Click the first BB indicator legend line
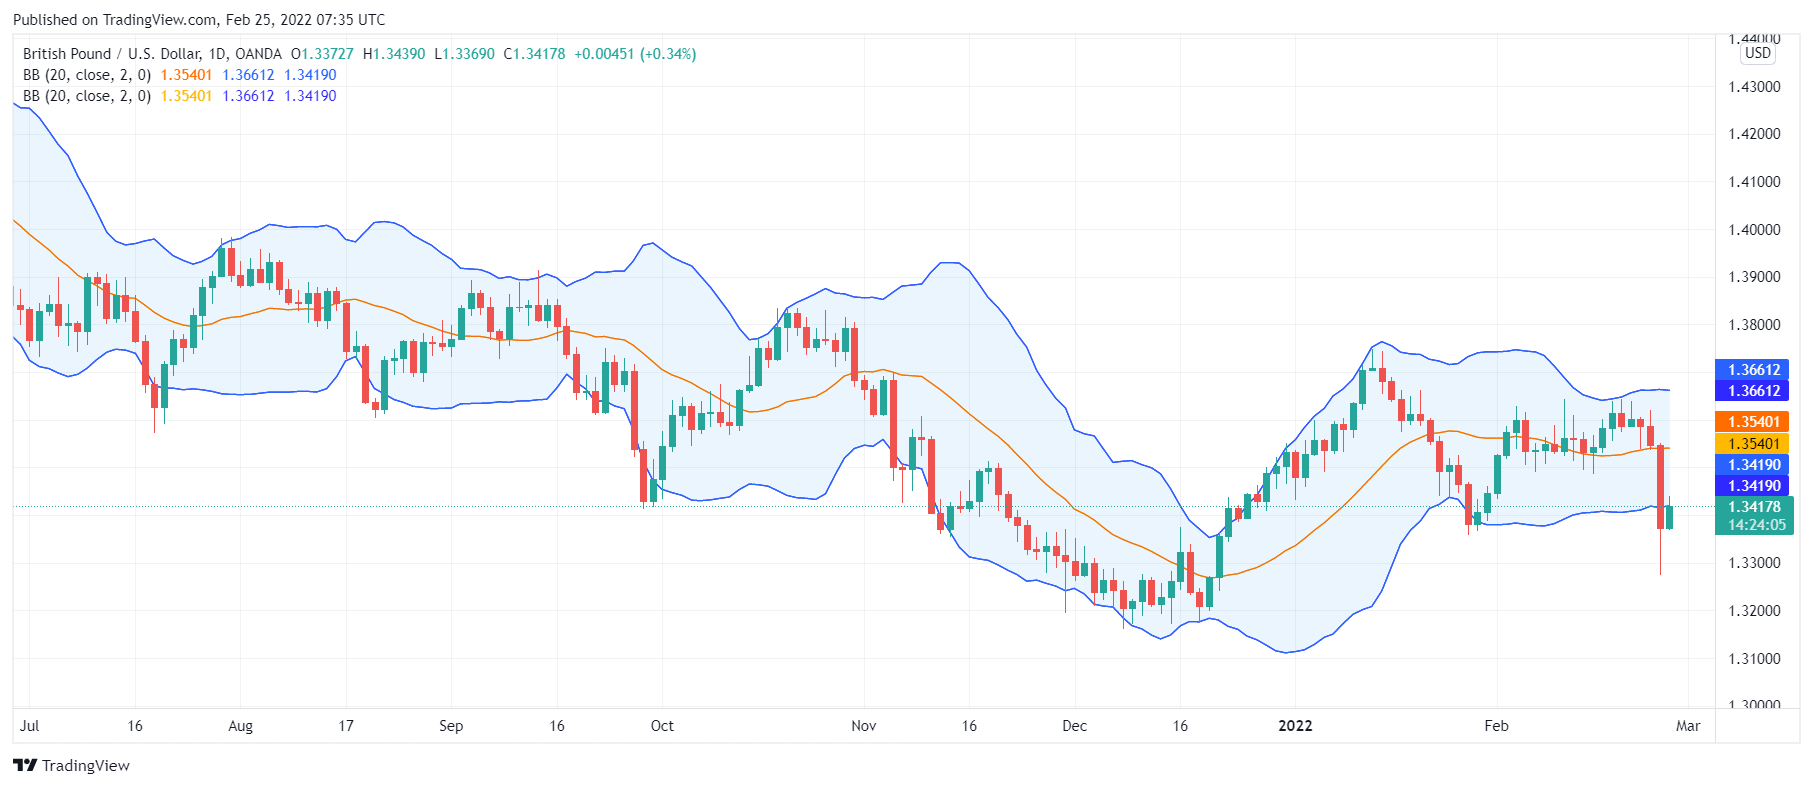The height and width of the screenshot is (787, 1813). (x=180, y=75)
